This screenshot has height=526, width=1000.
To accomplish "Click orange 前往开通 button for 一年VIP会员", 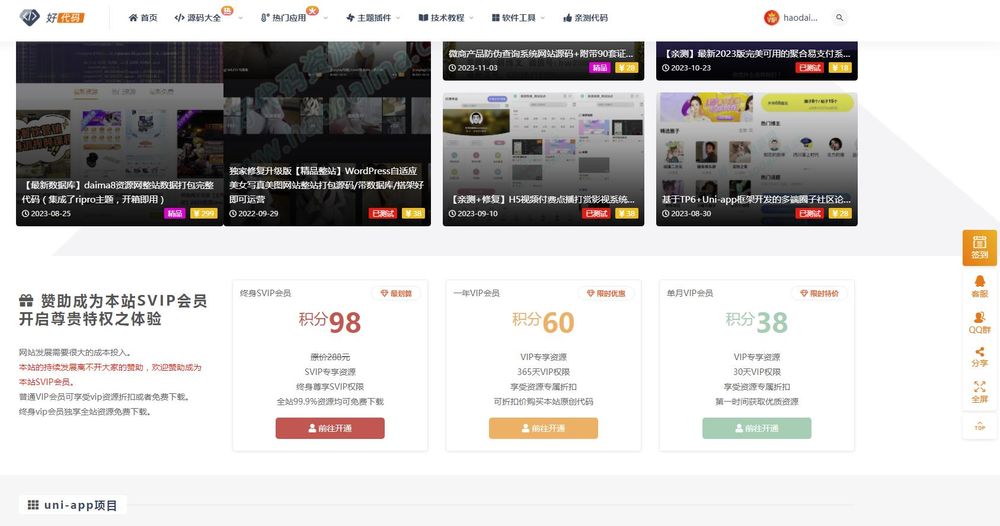I will 543,428.
